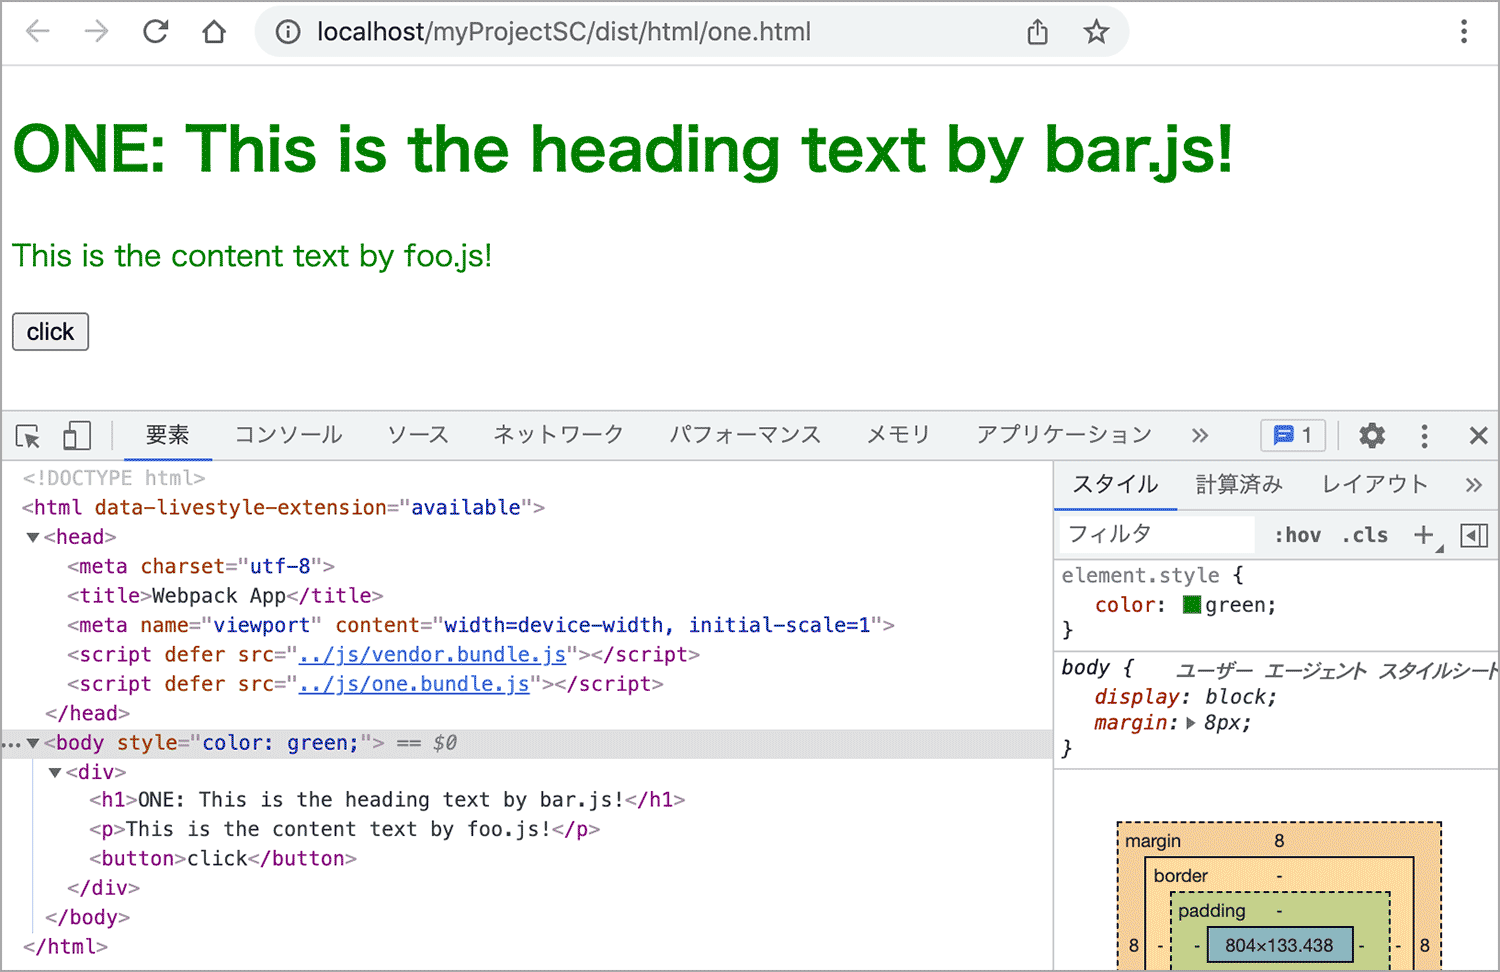Viewport: 1500px width, 972px height.
Task: Open the Chrome three-dot menu
Action: tap(1464, 32)
